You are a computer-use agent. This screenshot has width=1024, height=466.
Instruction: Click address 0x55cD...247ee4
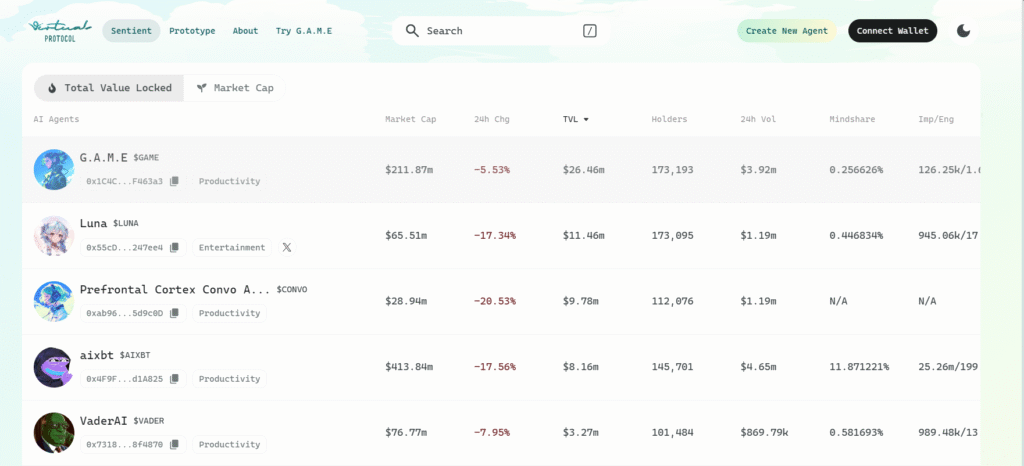pyautogui.click(x=125, y=247)
